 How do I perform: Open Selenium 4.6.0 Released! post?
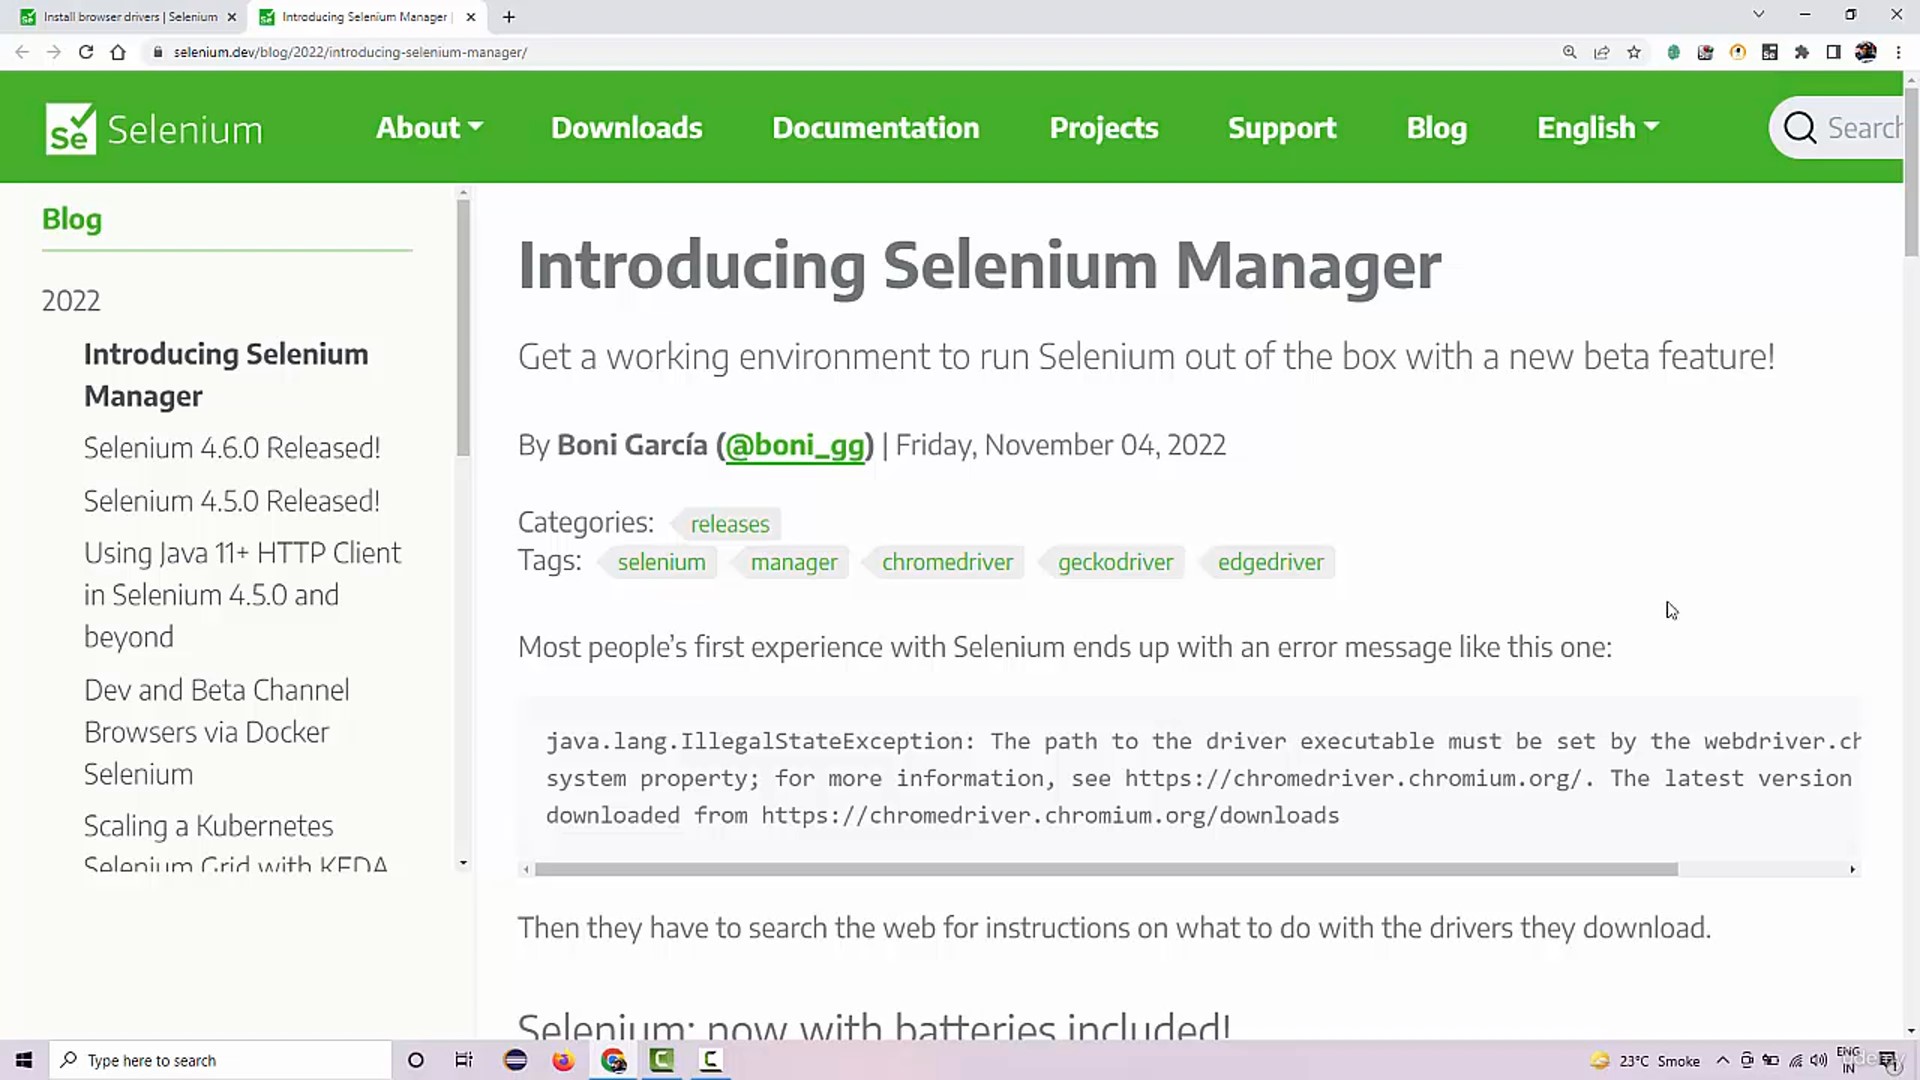point(232,448)
